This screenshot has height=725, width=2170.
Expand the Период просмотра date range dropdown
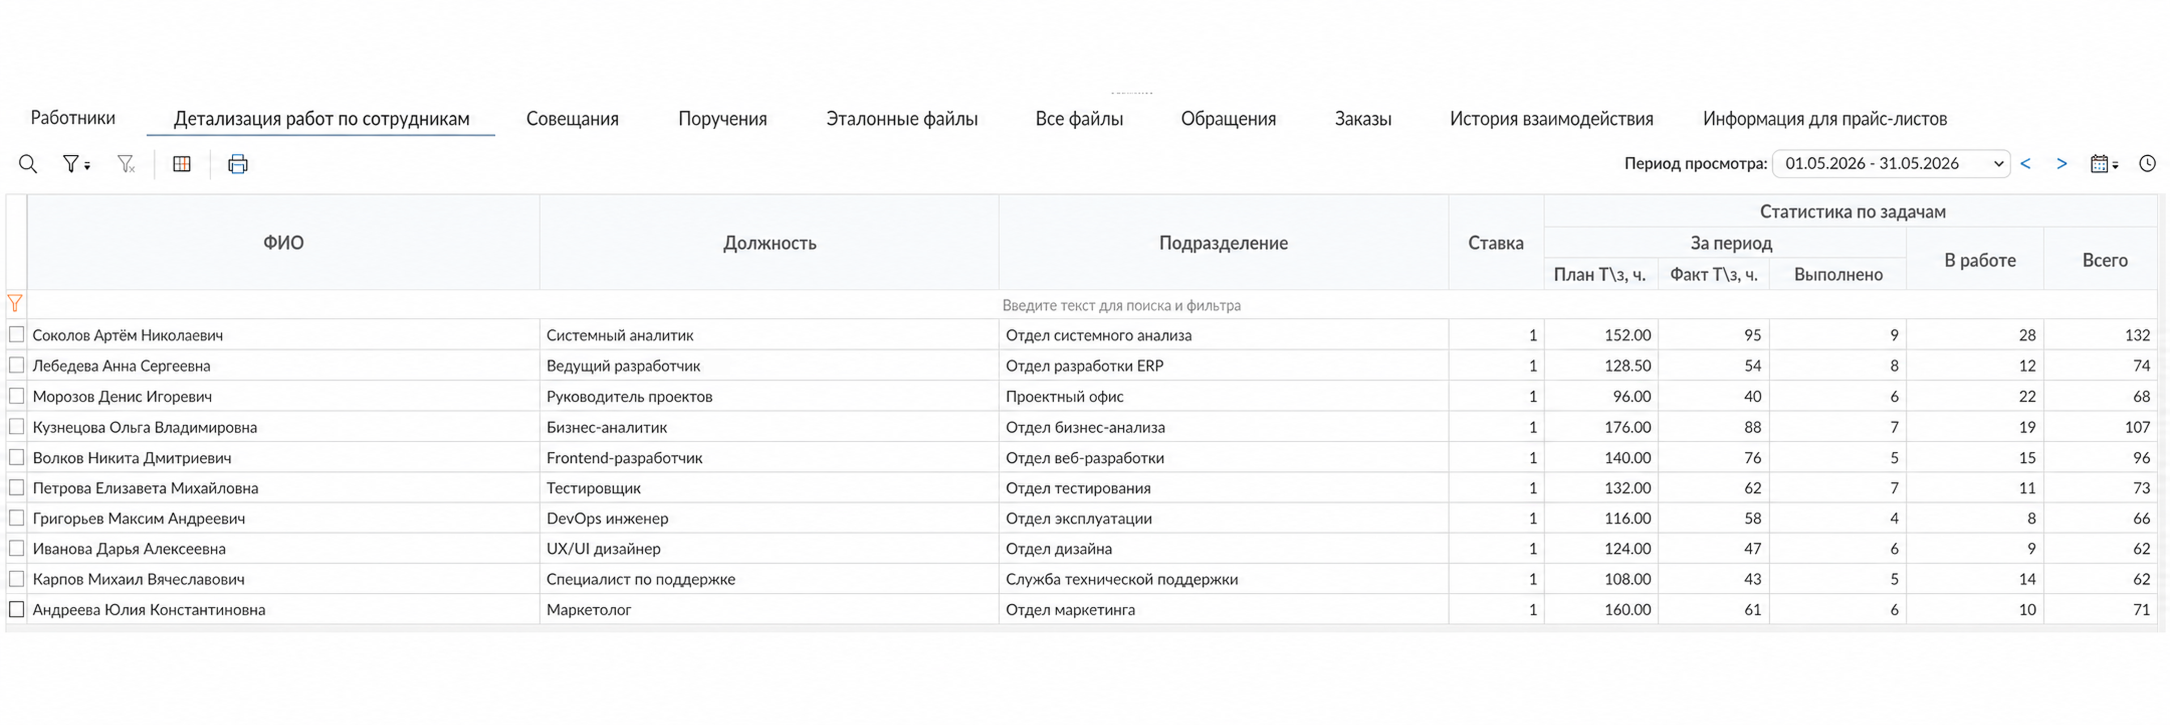[1891, 164]
